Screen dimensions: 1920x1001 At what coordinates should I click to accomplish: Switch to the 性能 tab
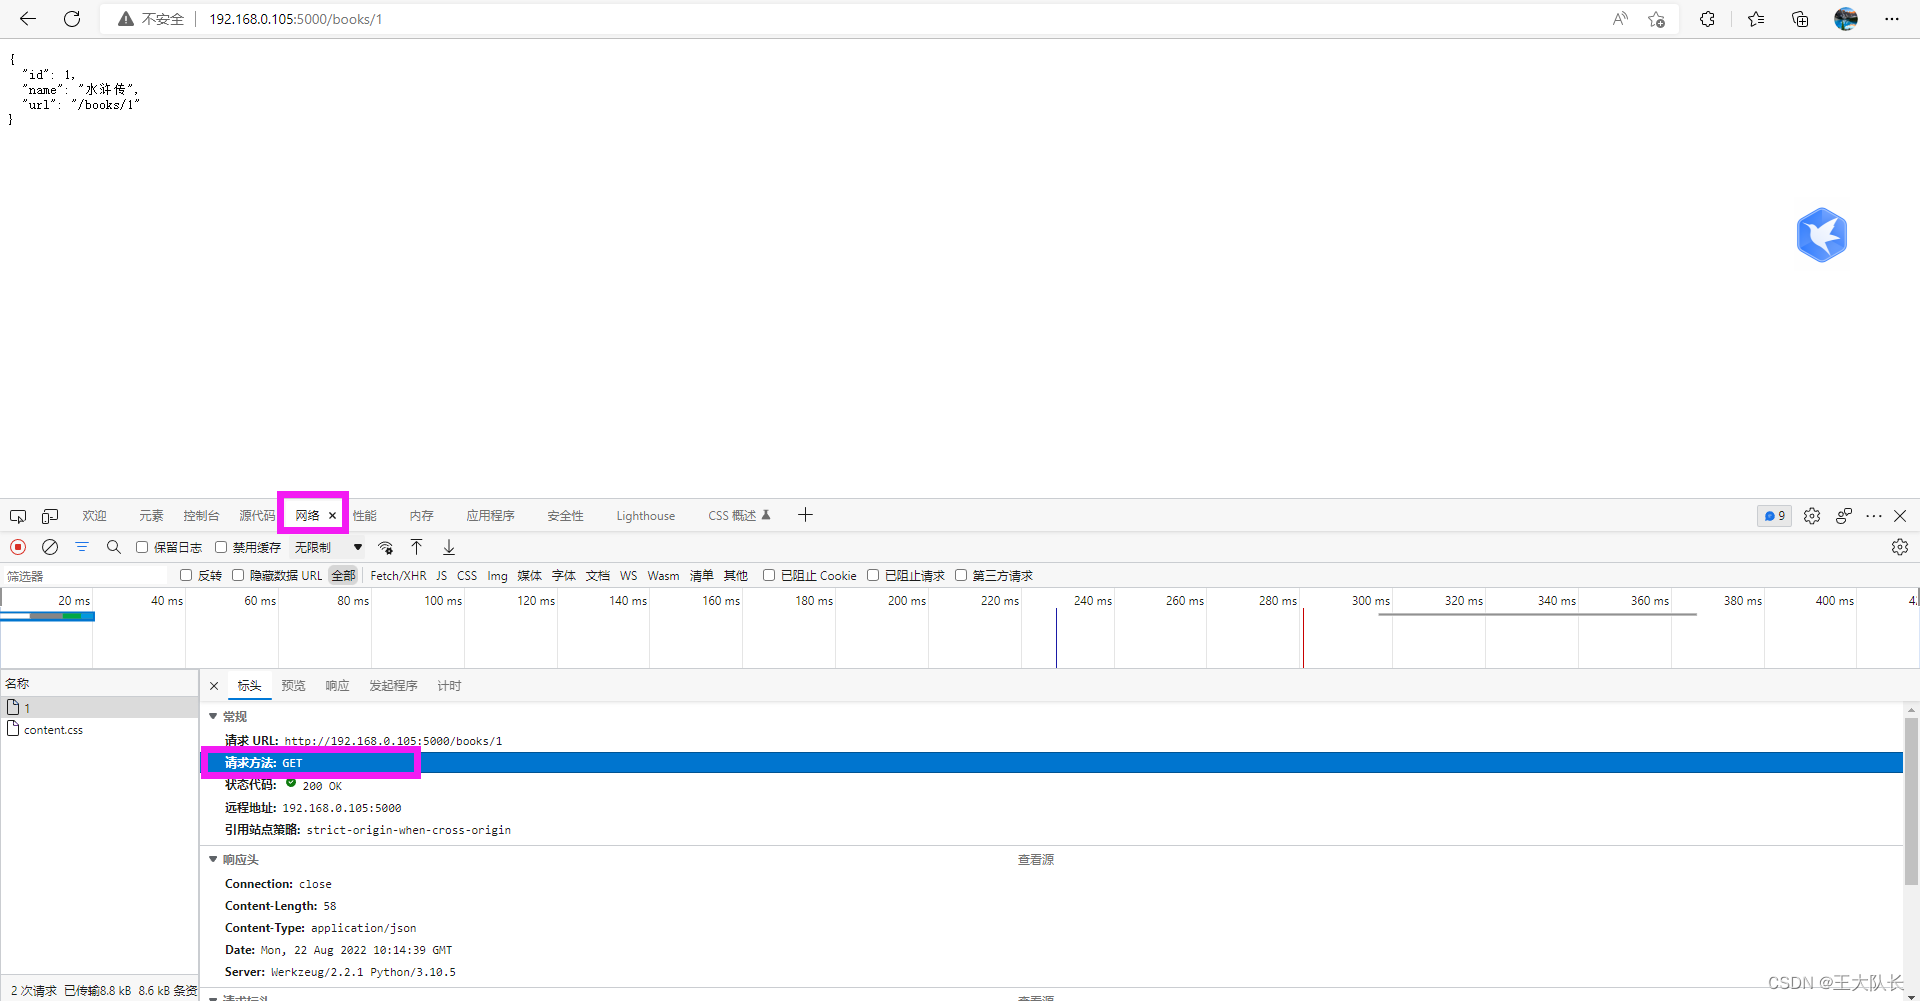coord(365,516)
